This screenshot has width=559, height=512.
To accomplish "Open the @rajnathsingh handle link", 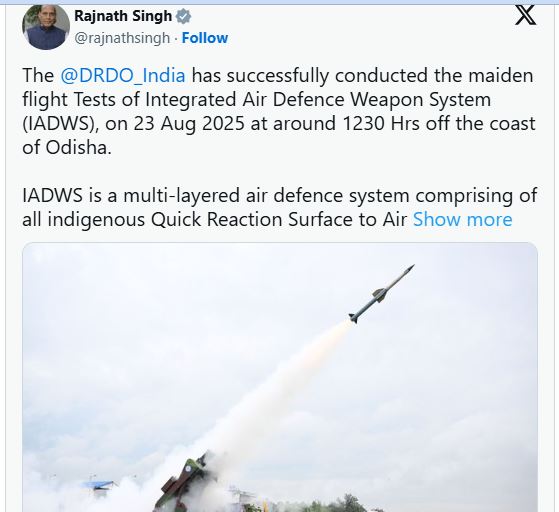I will pyautogui.click(x=122, y=38).
